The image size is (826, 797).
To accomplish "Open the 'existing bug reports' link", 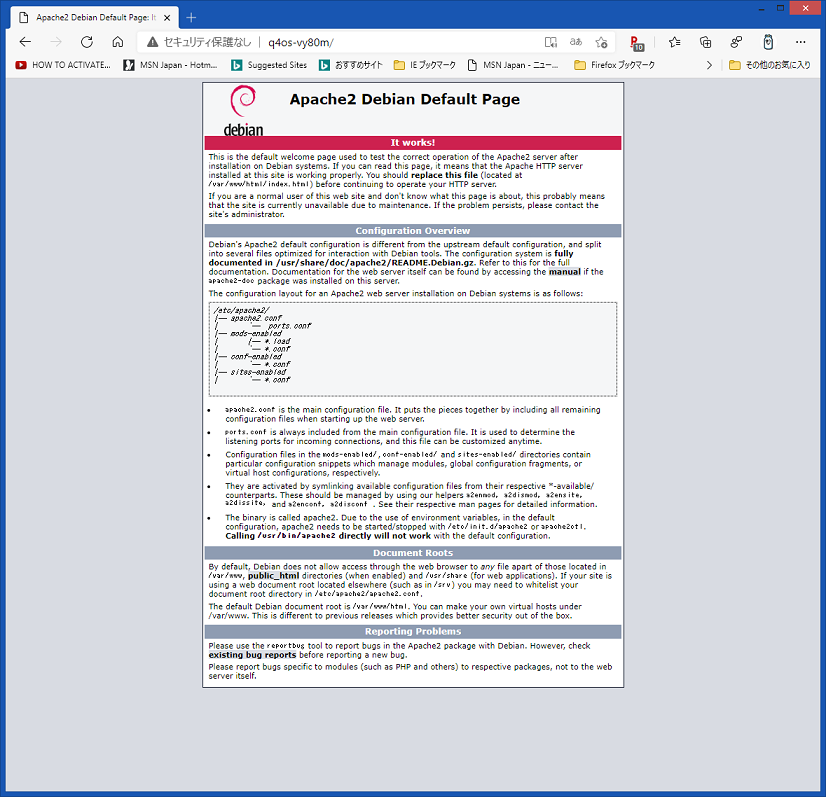I will [x=252, y=655].
